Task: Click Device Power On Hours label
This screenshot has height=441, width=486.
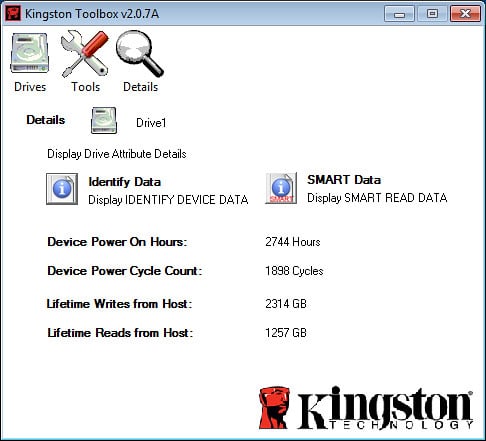Action: tap(117, 242)
